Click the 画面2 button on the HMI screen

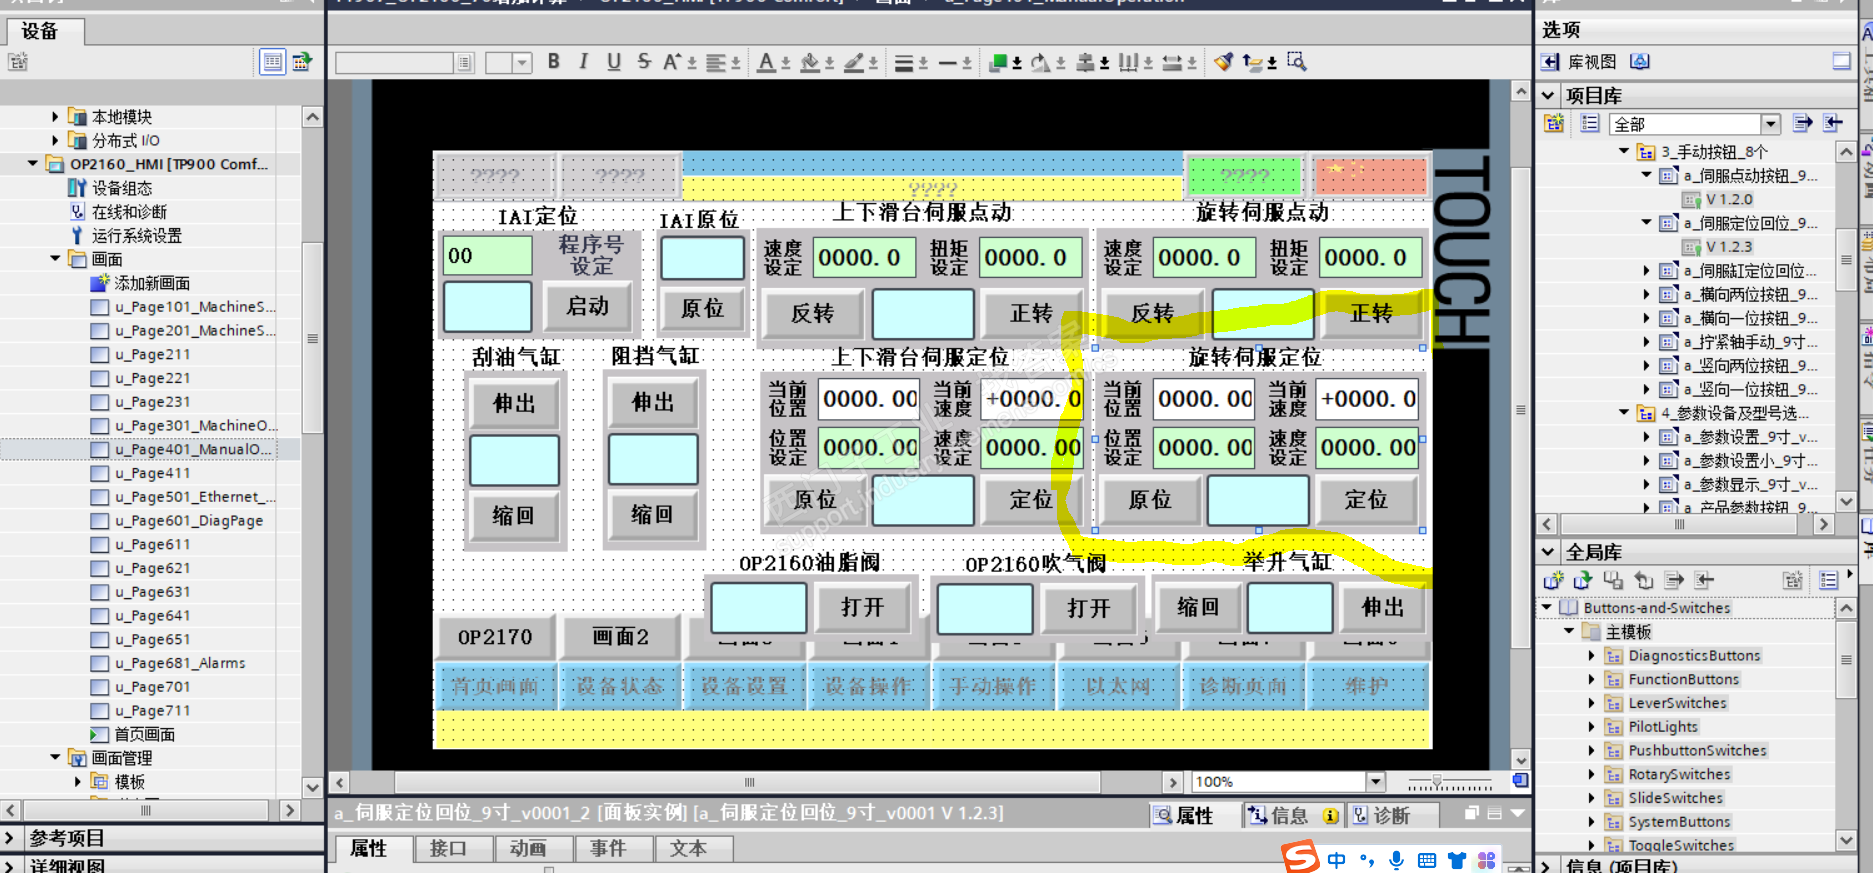tap(620, 637)
